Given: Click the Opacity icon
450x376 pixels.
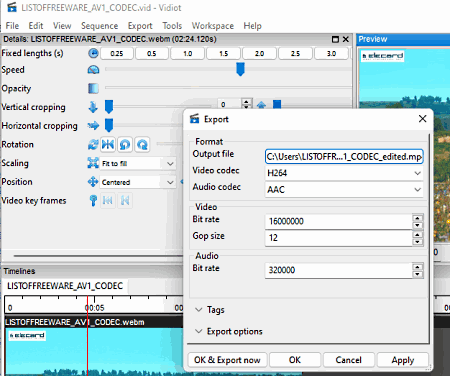Looking at the screenshot, I should [93, 88].
